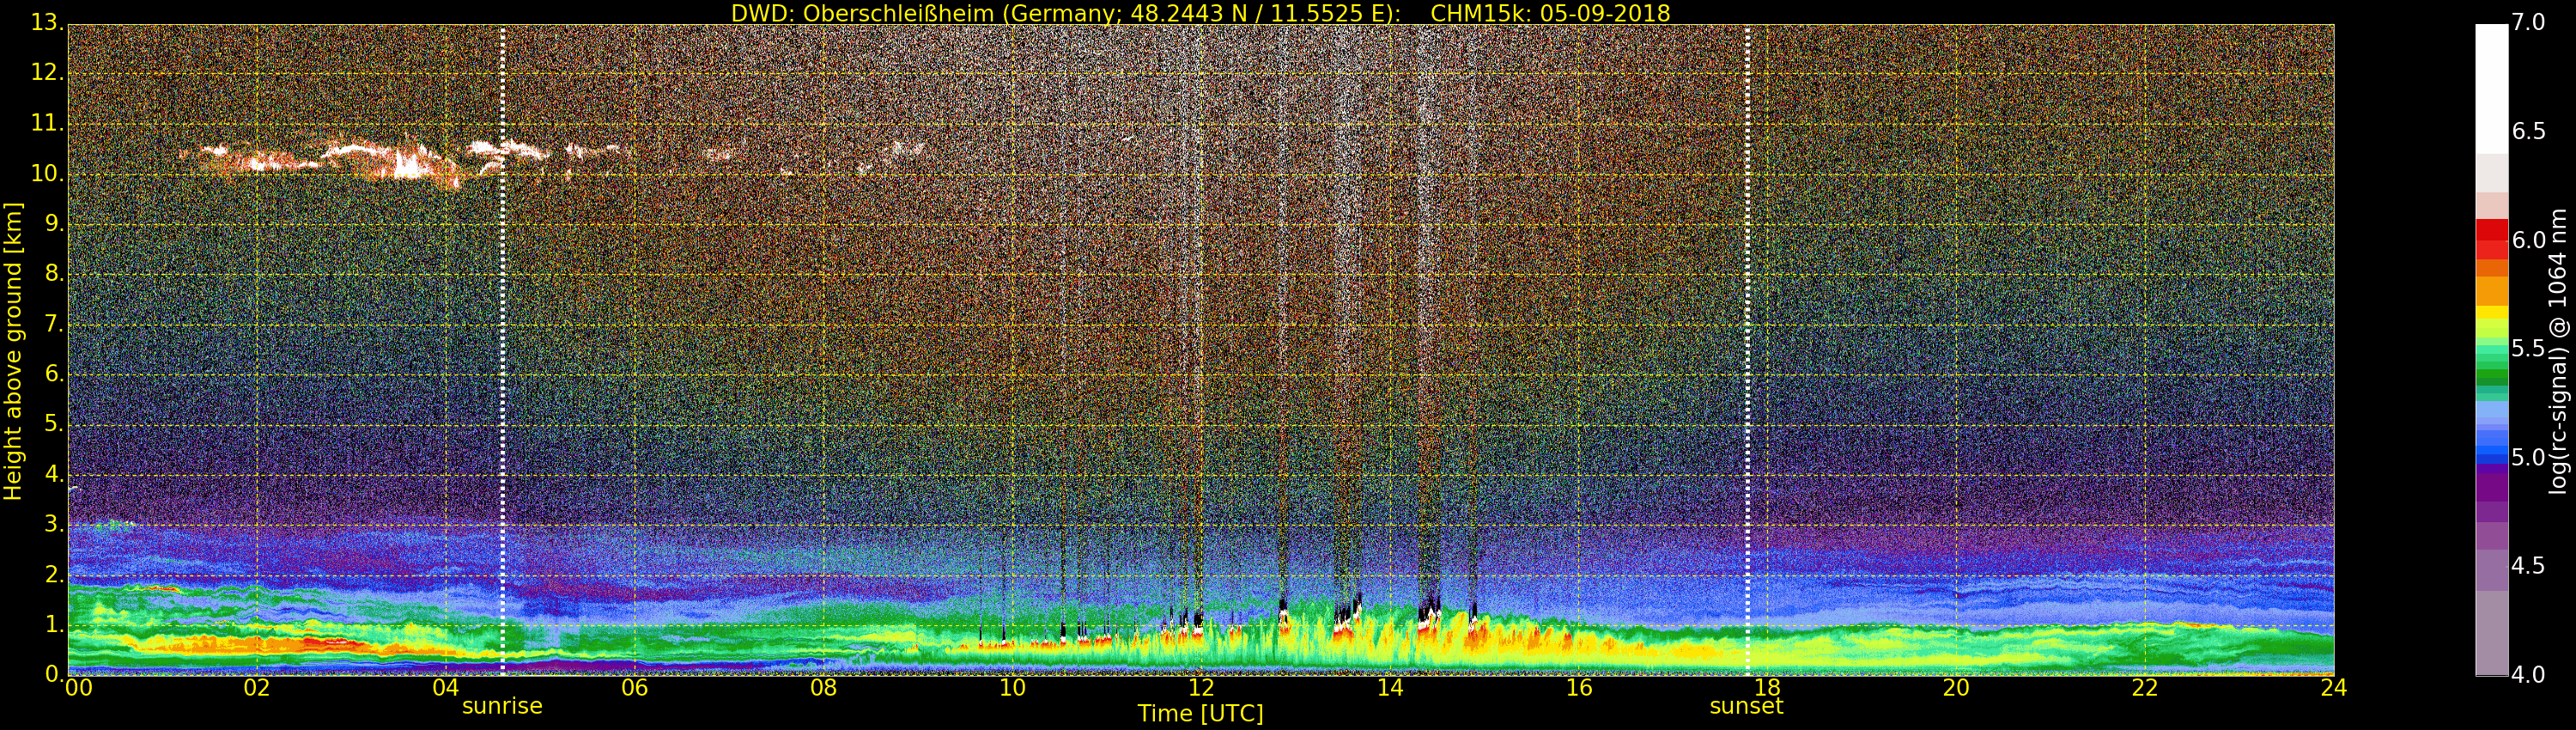The image size is (2576, 730).
Task: Click the colorbar label 'log(rc-signal) @ 1064 nm'
Action: (x=2557, y=351)
